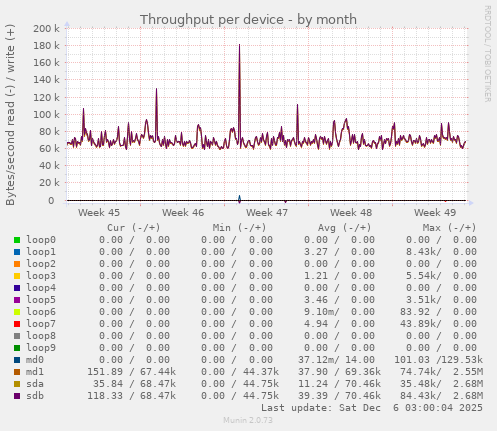Click the 'loop4' legend label
Screen dimensions: 497x431
(41, 288)
